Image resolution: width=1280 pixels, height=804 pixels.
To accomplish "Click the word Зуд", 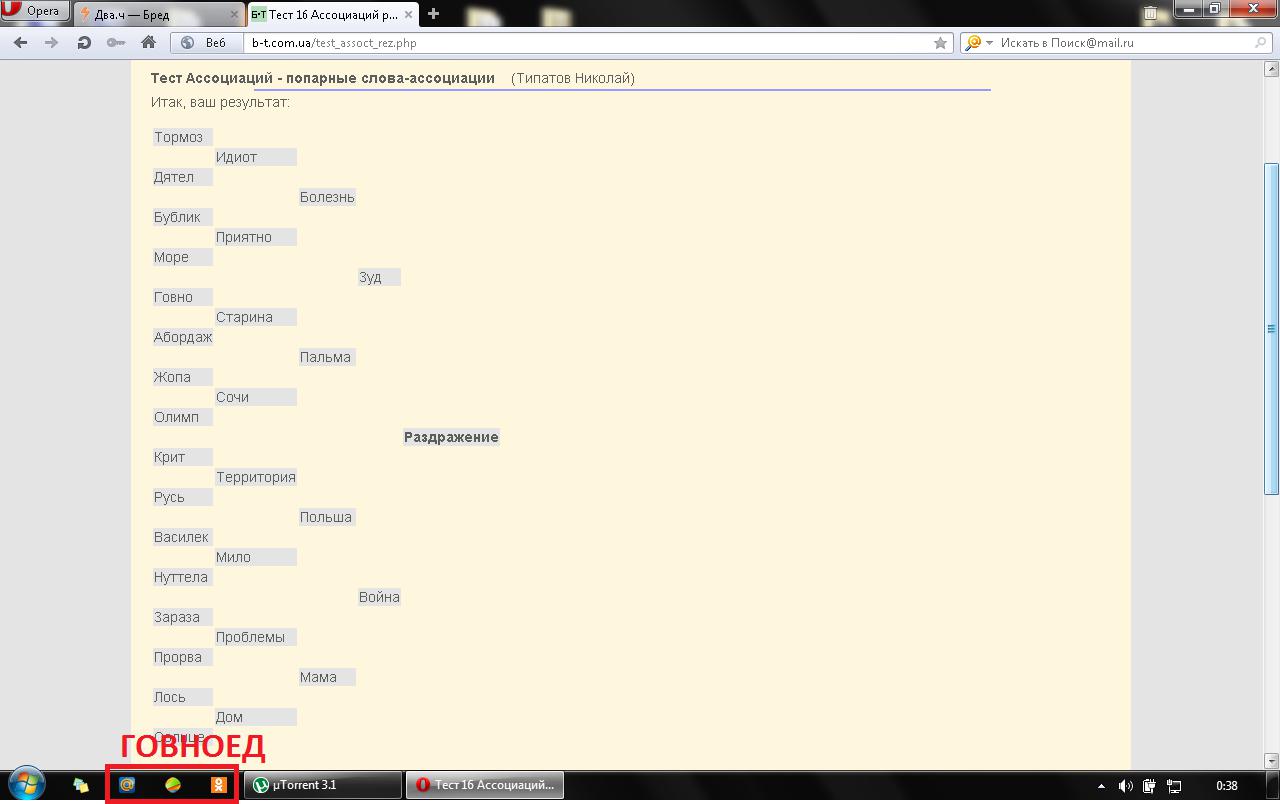I will point(370,277).
